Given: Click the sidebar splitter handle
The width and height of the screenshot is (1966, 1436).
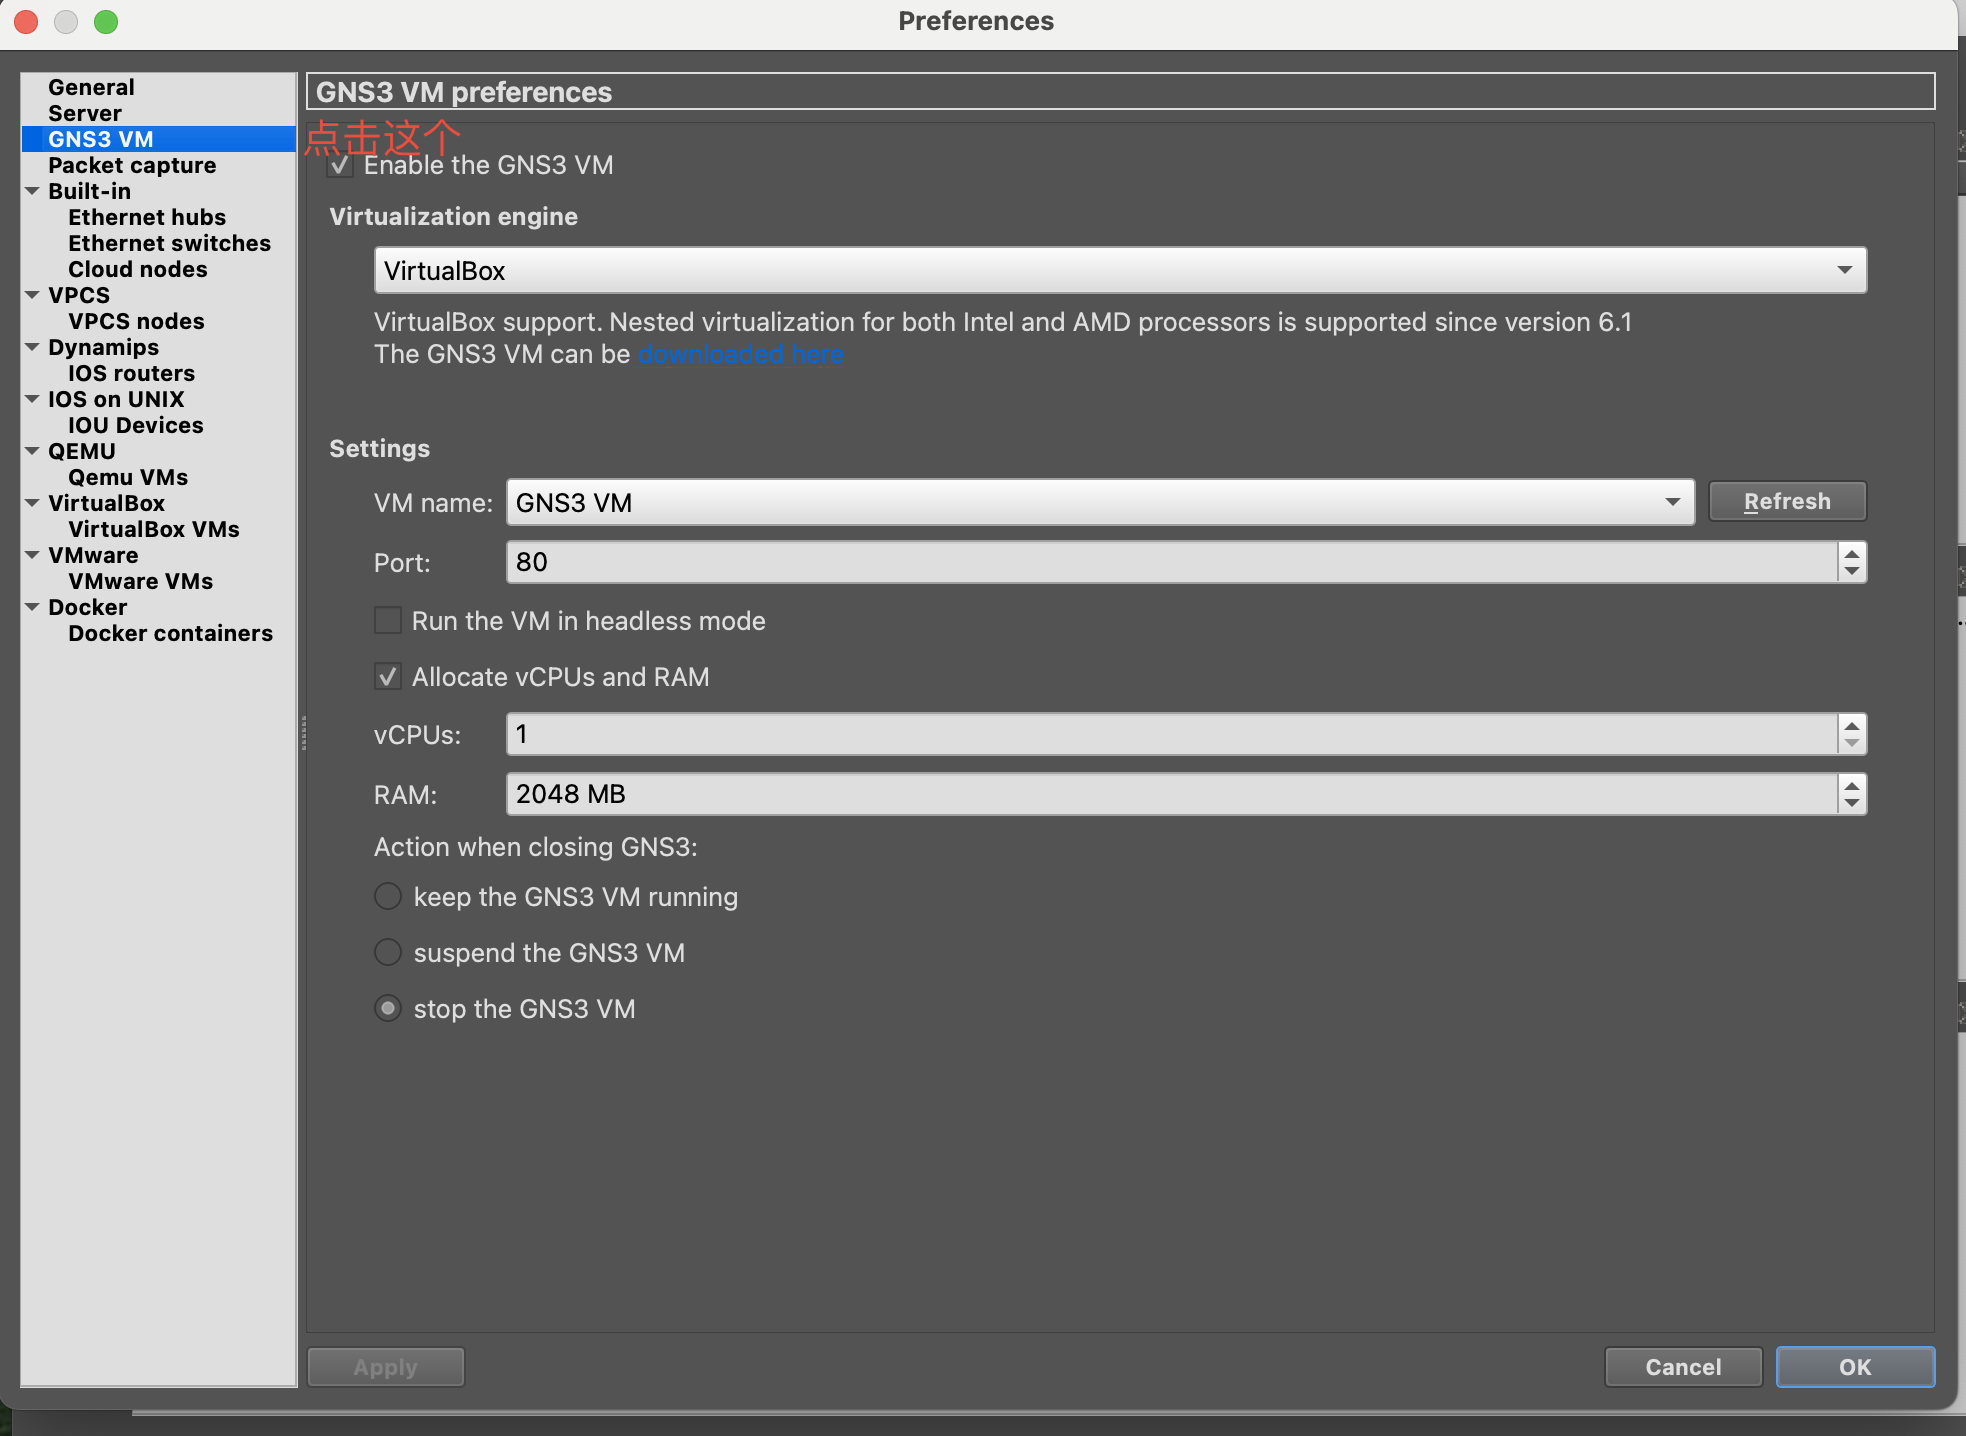Looking at the screenshot, I should tap(303, 732).
